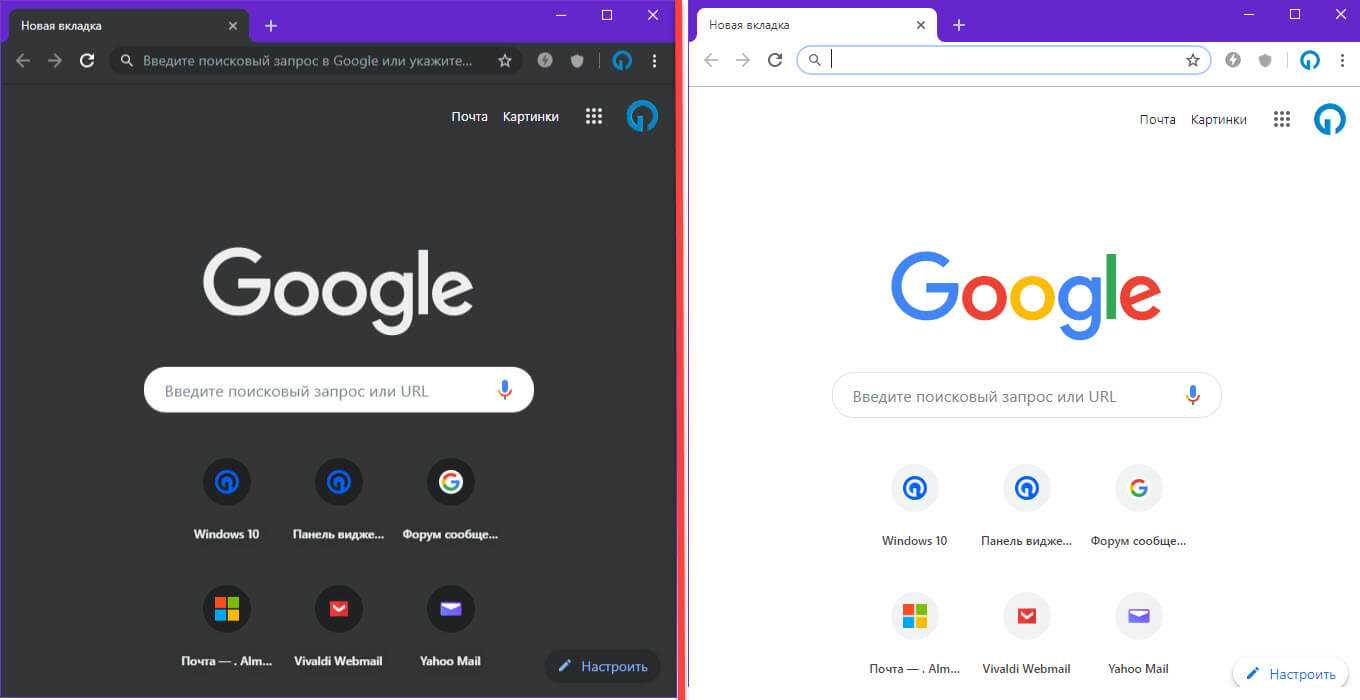Viewport: 1360px width, 700px height.
Task: Open 'Windows 10' shortcut in light window
Action: click(x=915, y=504)
